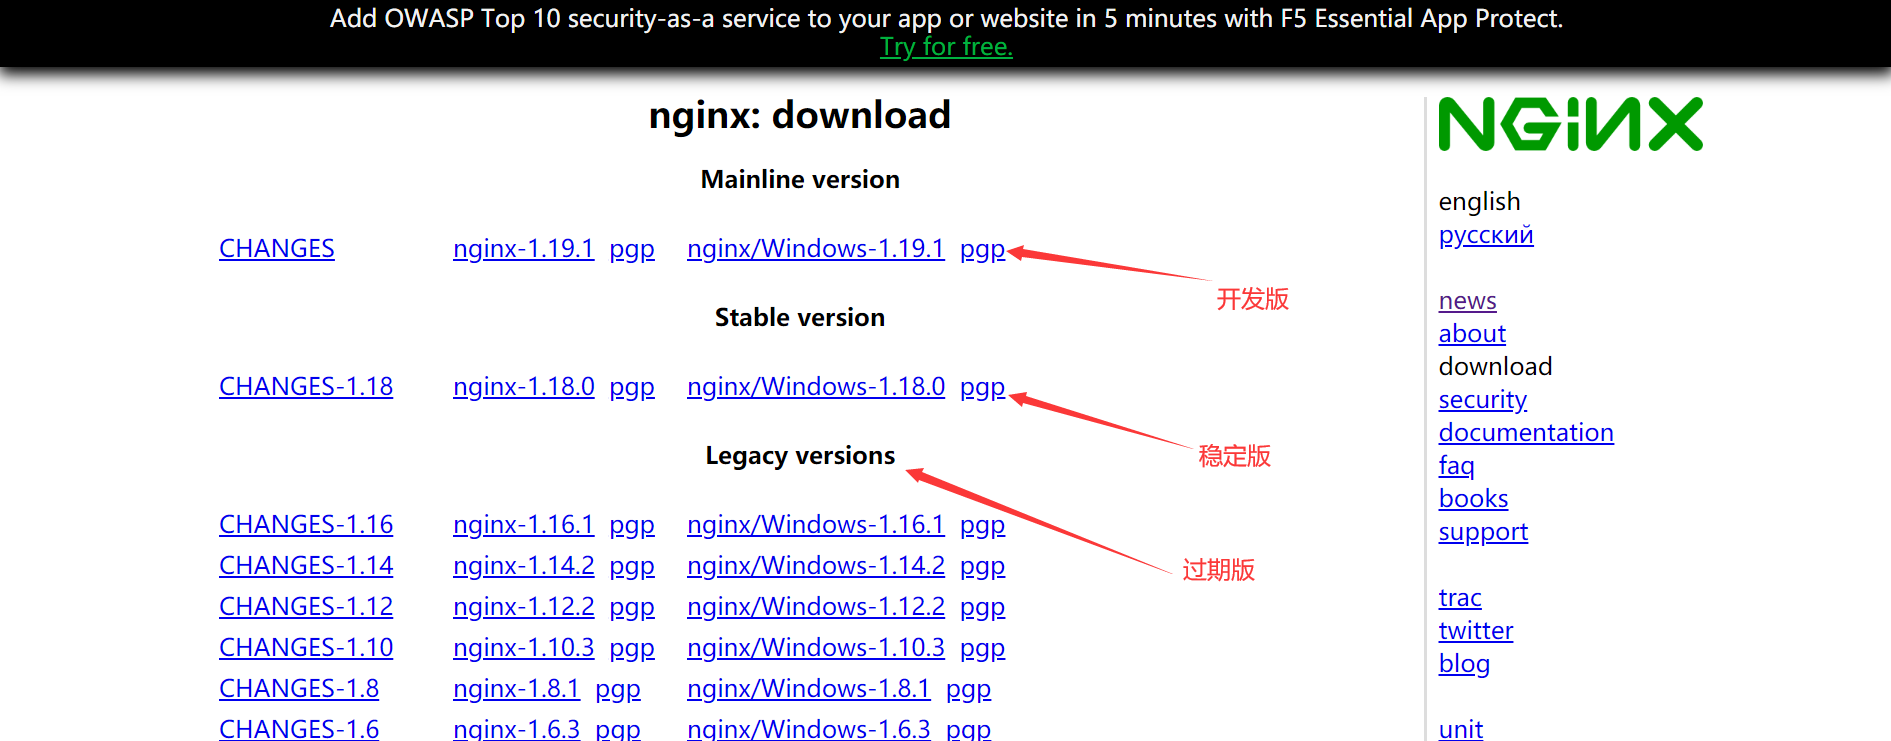Screen dimensions: 1891x741
Task: Open the support page
Action: [1483, 532]
